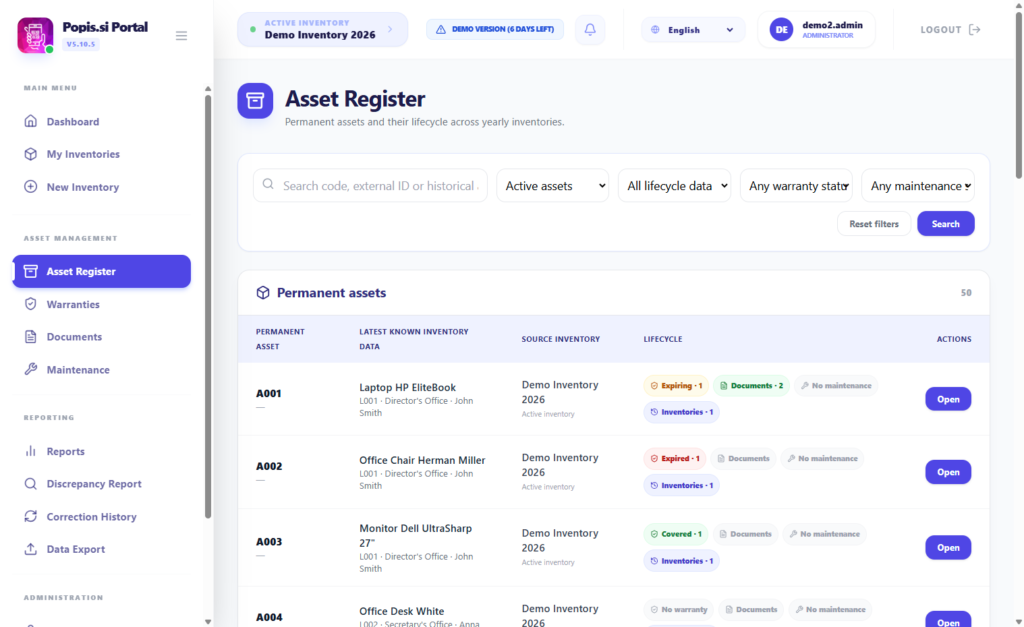Click demo2.admin user name

[832, 25]
